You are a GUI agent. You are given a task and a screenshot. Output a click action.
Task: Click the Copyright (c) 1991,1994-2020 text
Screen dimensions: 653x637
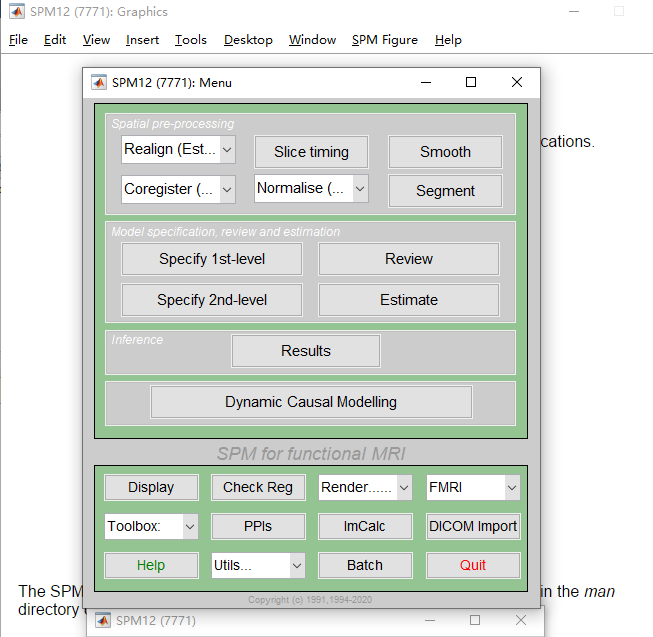point(310,600)
